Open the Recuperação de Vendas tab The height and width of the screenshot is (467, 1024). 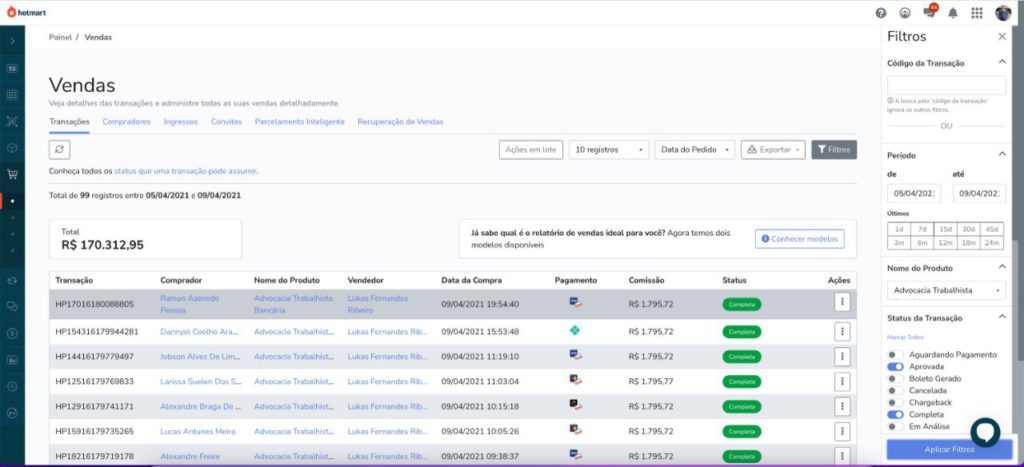pyautogui.click(x=400, y=122)
